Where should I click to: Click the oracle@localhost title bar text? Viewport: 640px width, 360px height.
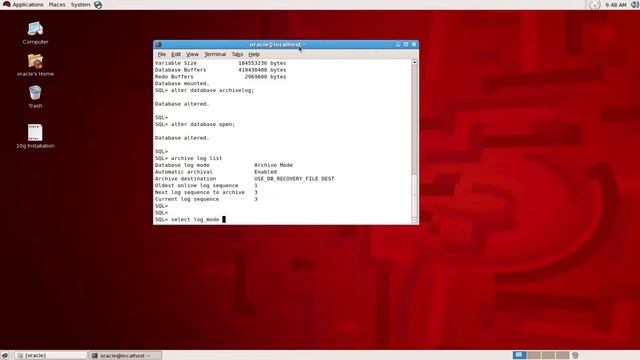coord(278,44)
